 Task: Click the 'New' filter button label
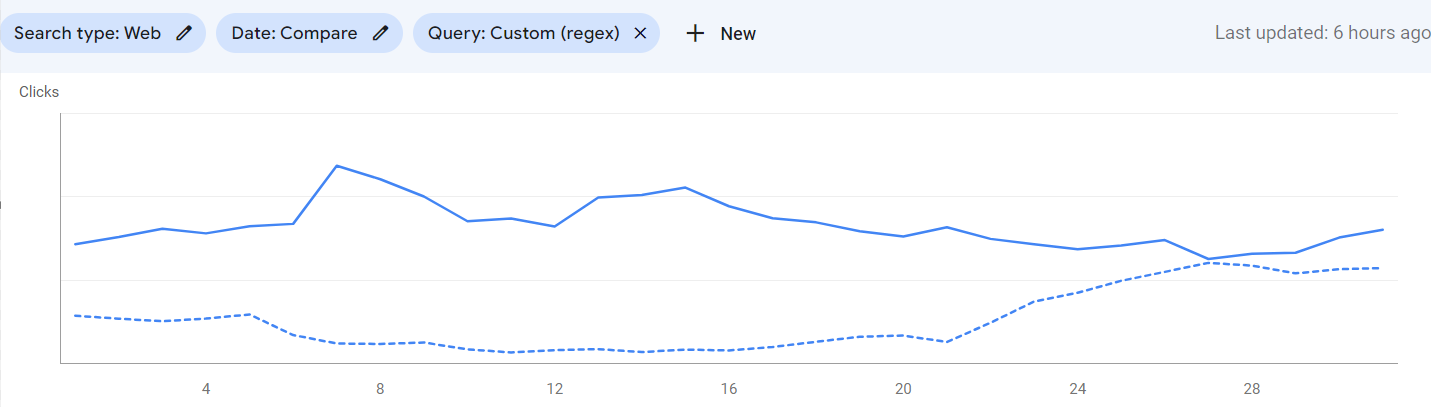738,34
